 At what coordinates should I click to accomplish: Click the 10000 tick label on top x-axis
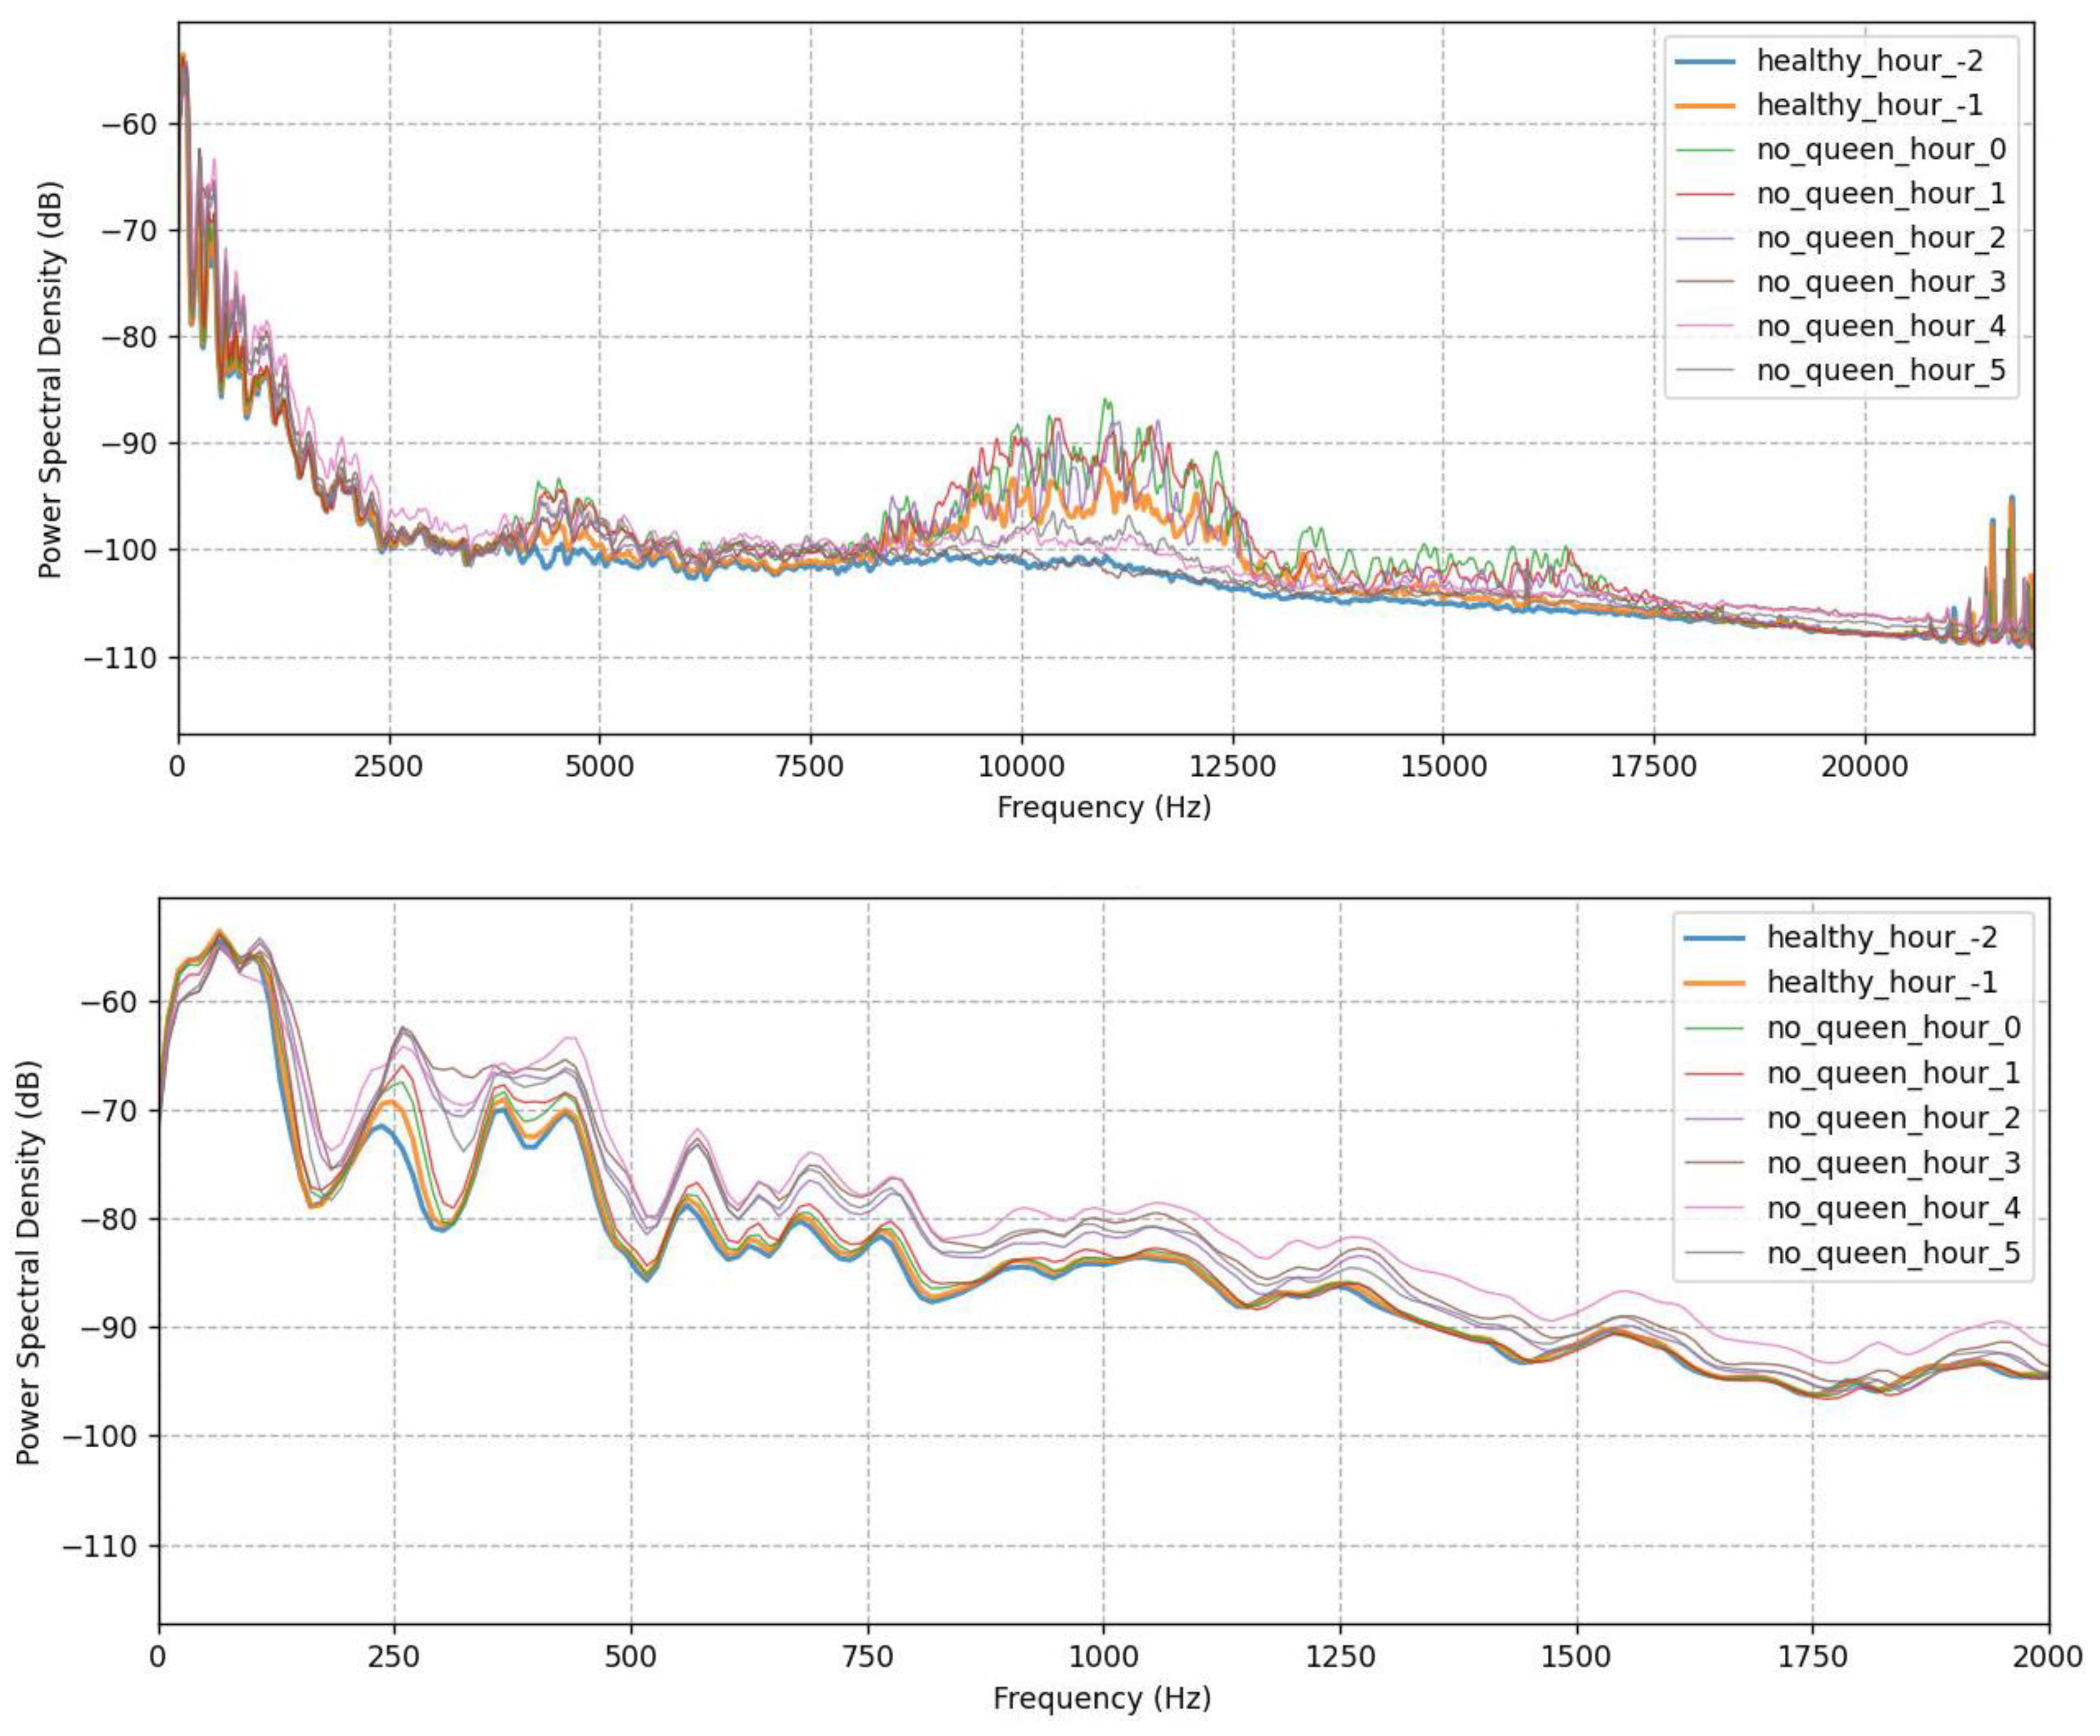coord(1021,767)
